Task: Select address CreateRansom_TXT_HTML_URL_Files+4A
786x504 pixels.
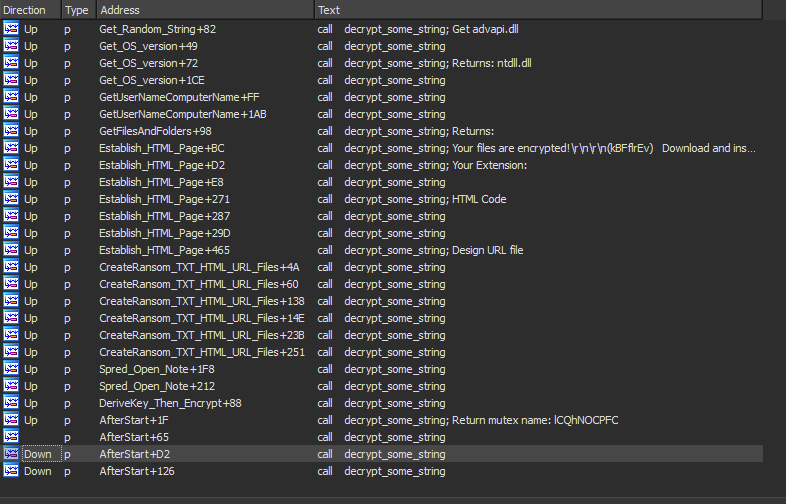Action: pyautogui.click(x=199, y=267)
